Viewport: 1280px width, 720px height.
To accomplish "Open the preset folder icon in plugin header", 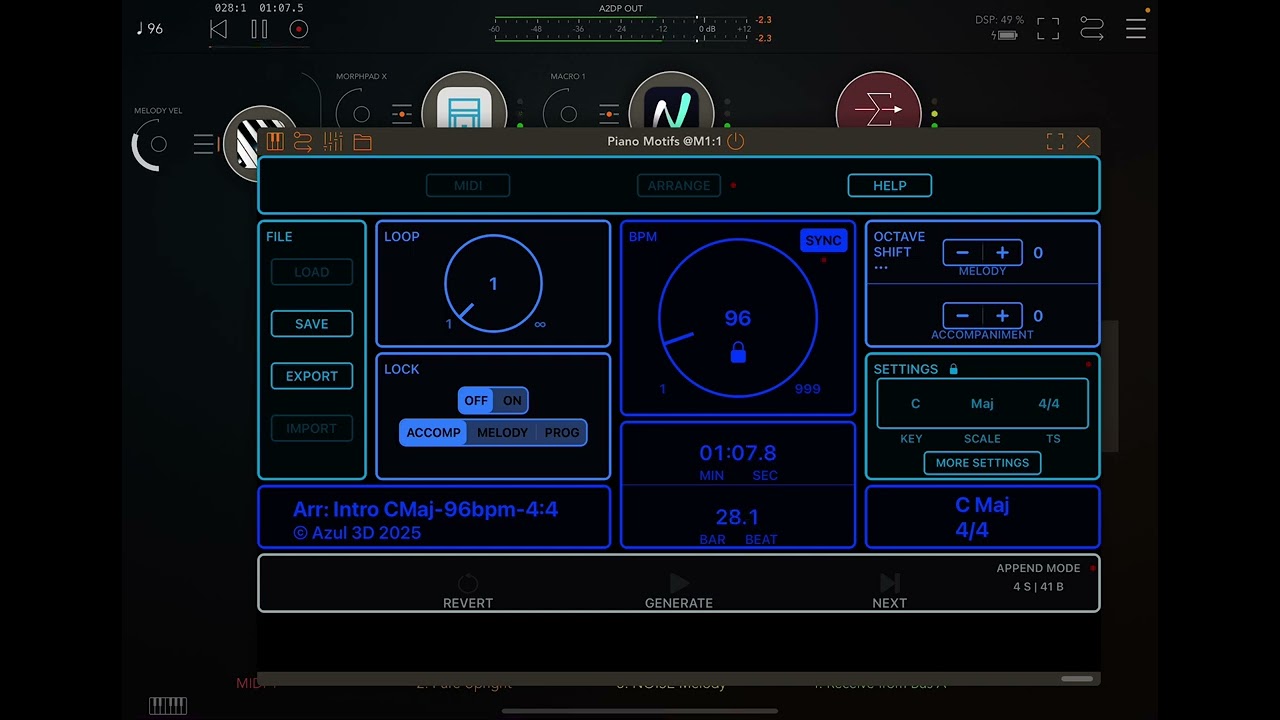I will [362, 143].
